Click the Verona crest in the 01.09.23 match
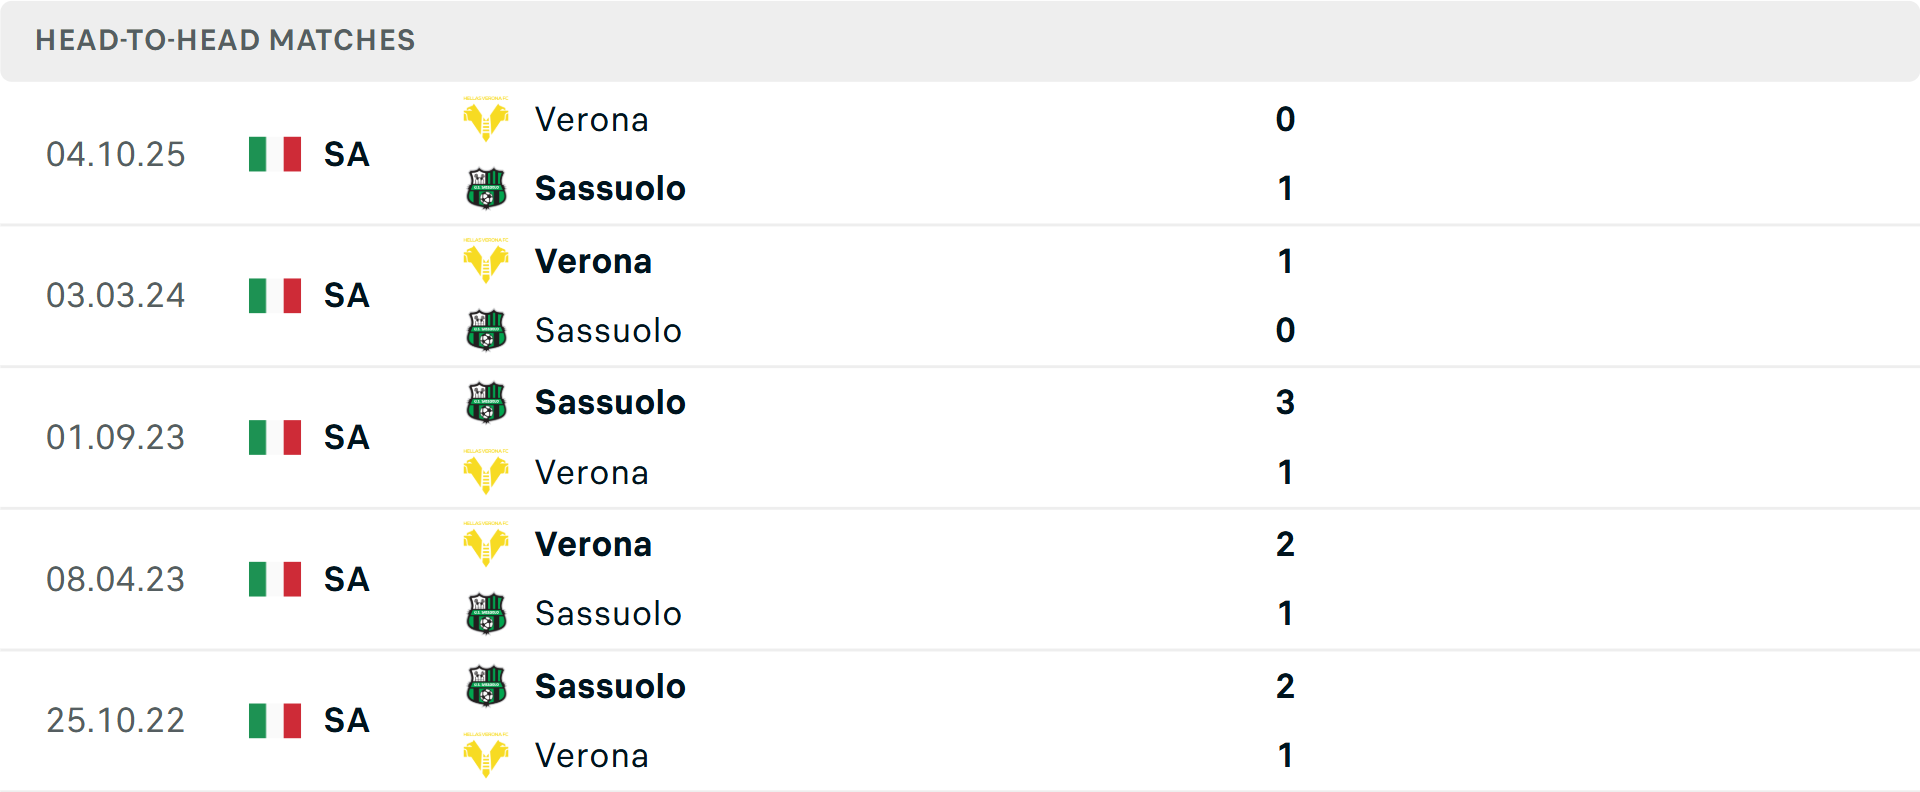The image size is (1920, 792). [x=486, y=471]
